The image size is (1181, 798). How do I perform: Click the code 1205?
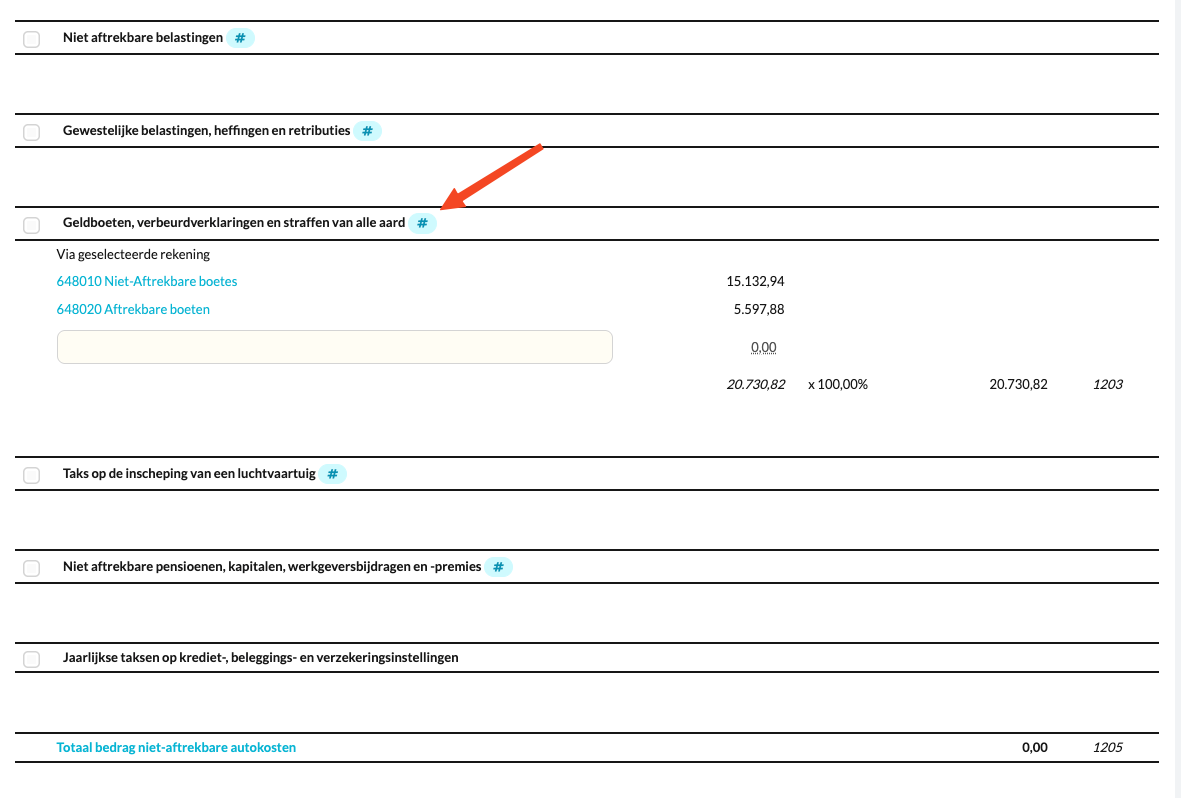(1108, 748)
